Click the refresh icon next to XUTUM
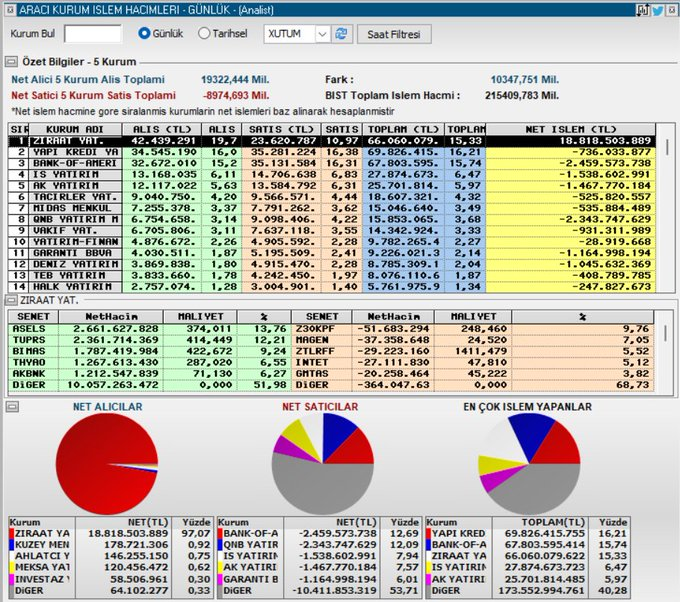 point(342,34)
